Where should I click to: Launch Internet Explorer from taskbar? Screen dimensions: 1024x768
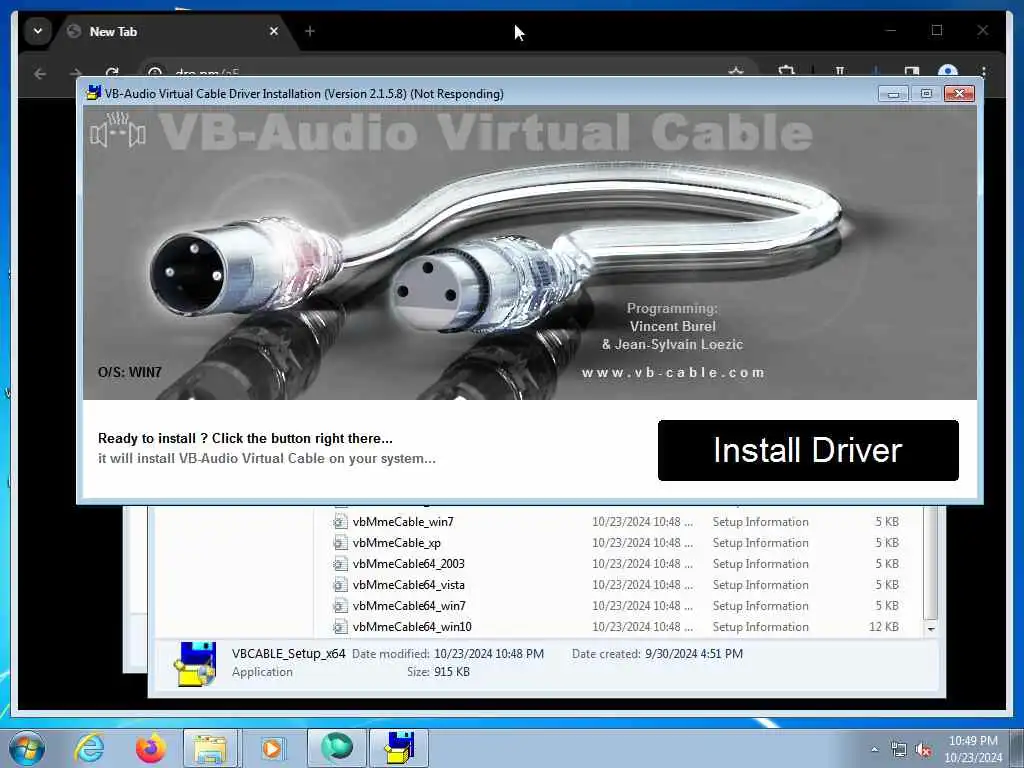[89, 748]
